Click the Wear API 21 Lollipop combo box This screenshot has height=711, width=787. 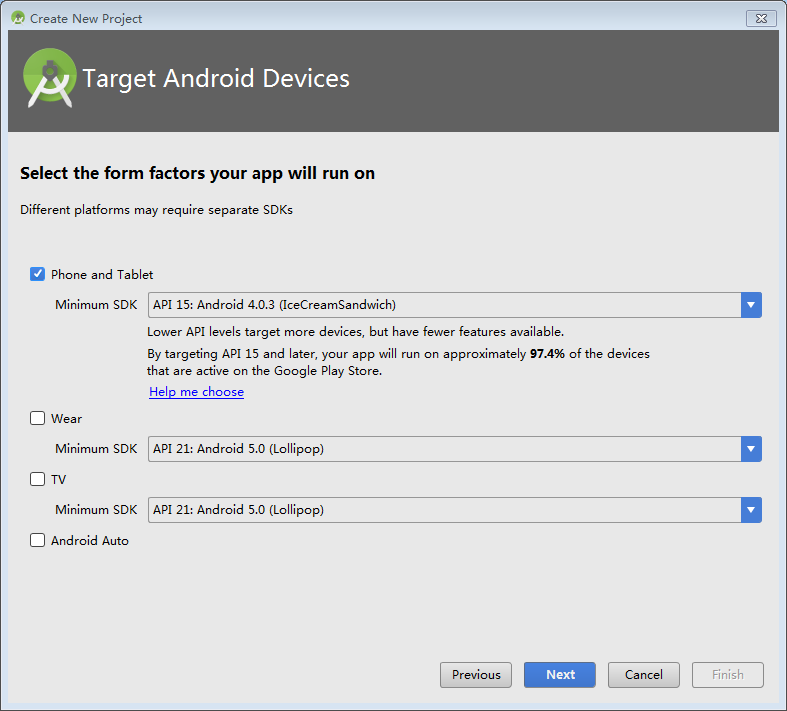pyautogui.click(x=455, y=449)
